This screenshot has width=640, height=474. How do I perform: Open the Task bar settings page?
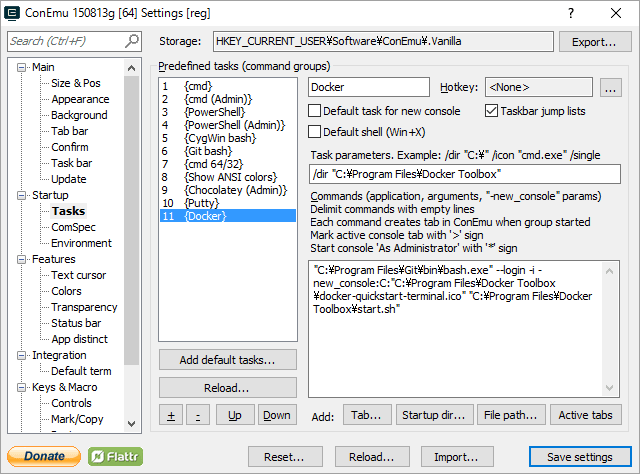click(x=71, y=163)
